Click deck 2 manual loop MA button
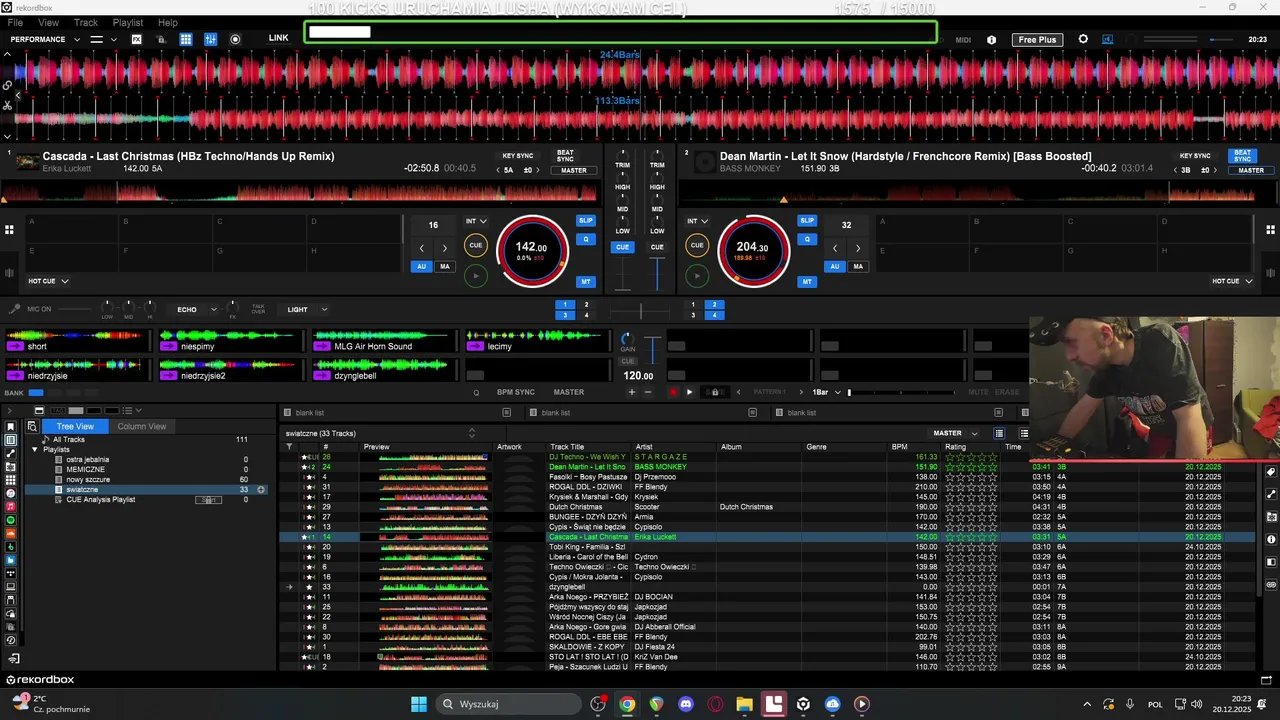The width and height of the screenshot is (1280, 720). pyautogui.click(x=858, y=266)
